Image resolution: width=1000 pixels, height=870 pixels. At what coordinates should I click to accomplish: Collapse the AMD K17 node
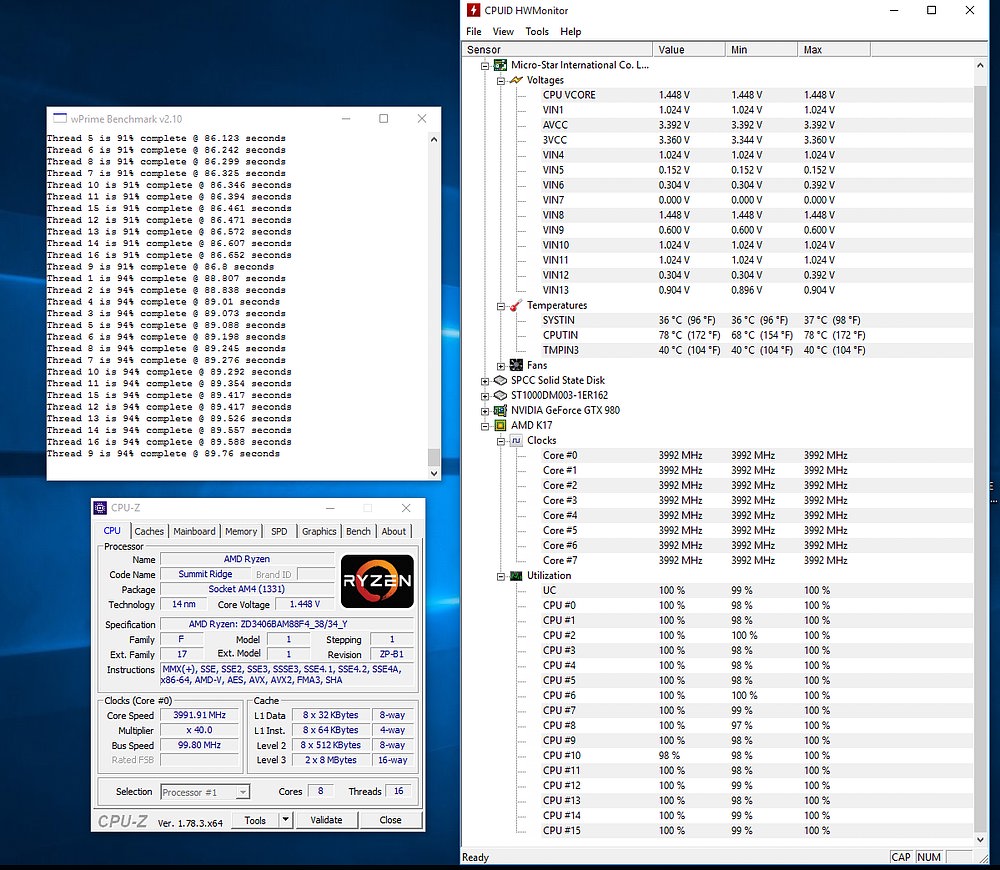click(x=485, y=426)
